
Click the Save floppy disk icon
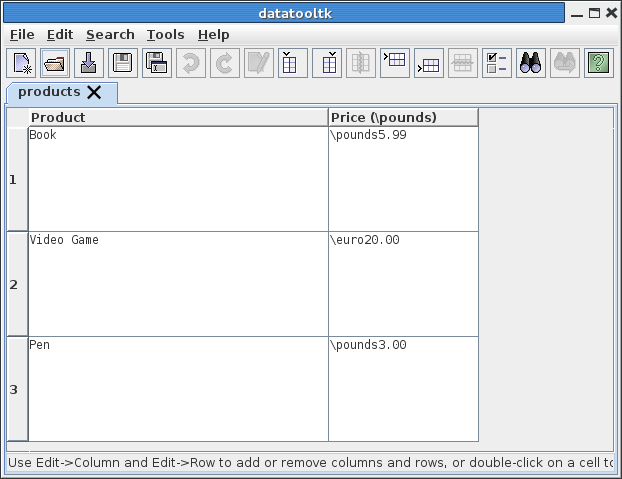click(122, 64)
